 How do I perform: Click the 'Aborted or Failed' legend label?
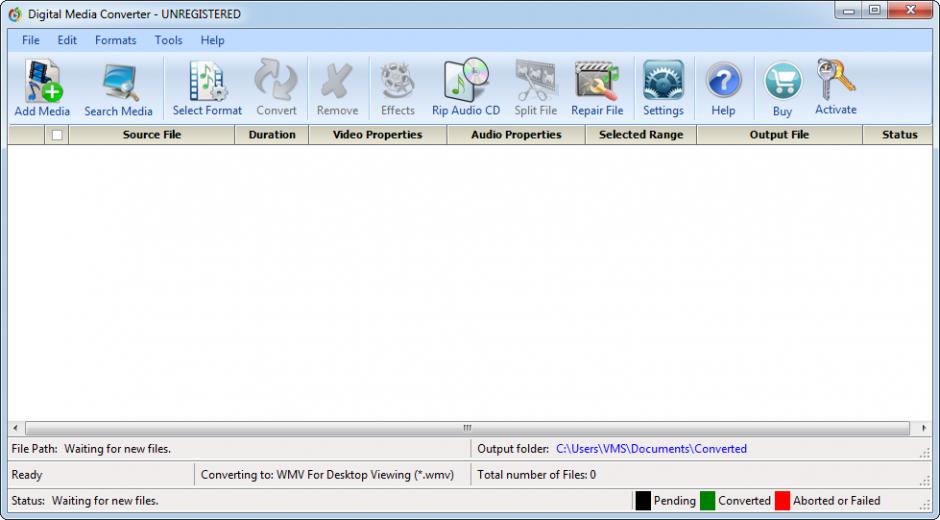[x=837, y=501]
